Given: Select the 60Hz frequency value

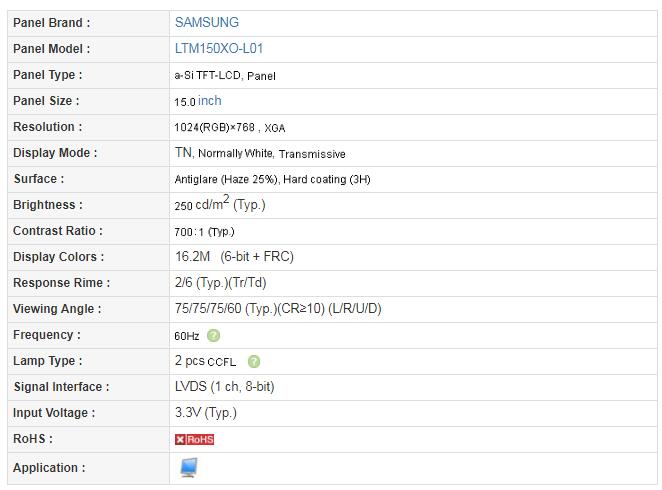Looking at the screenshot, I should click(187, 336).
